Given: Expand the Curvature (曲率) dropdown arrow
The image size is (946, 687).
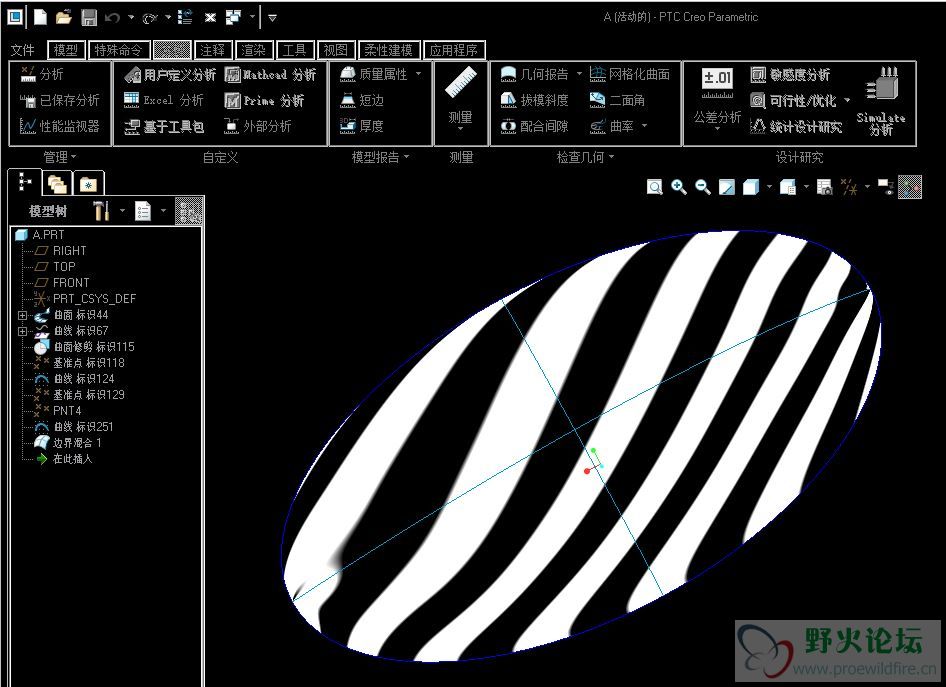Looking at the screenshot, I should click(644, 126).
